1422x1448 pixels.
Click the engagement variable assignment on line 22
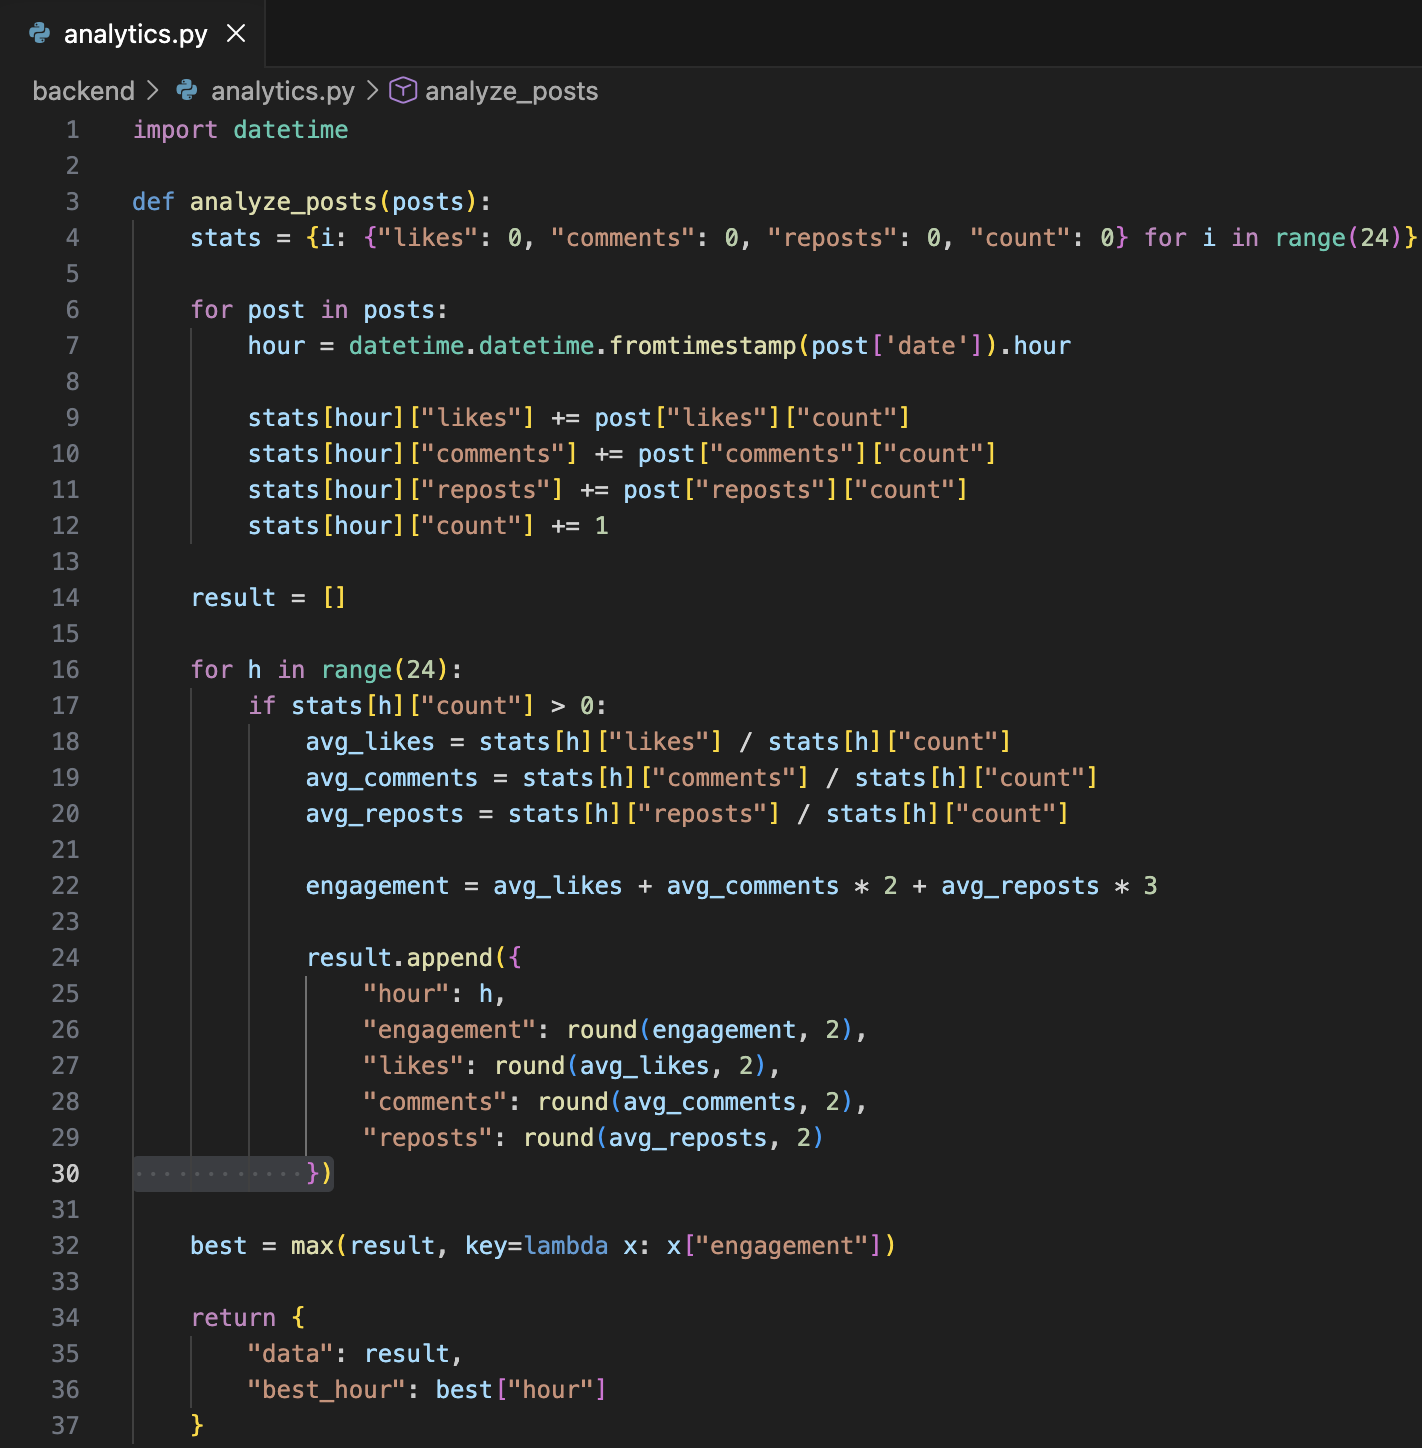[377, 886]
